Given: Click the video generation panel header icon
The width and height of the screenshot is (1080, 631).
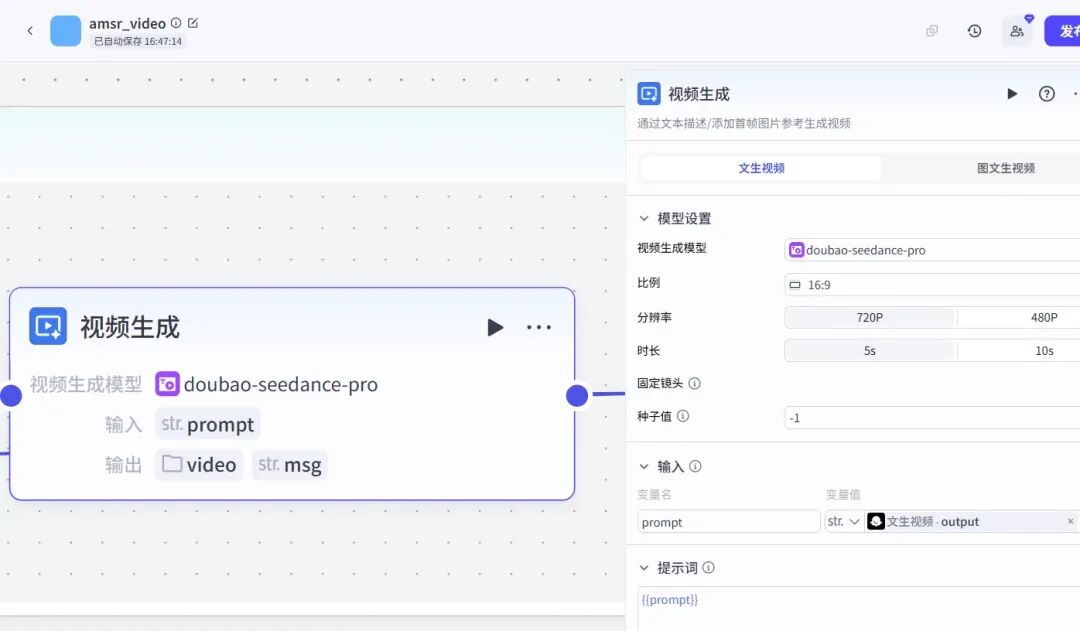Looking at the screenshot, I should coord(649,94).
